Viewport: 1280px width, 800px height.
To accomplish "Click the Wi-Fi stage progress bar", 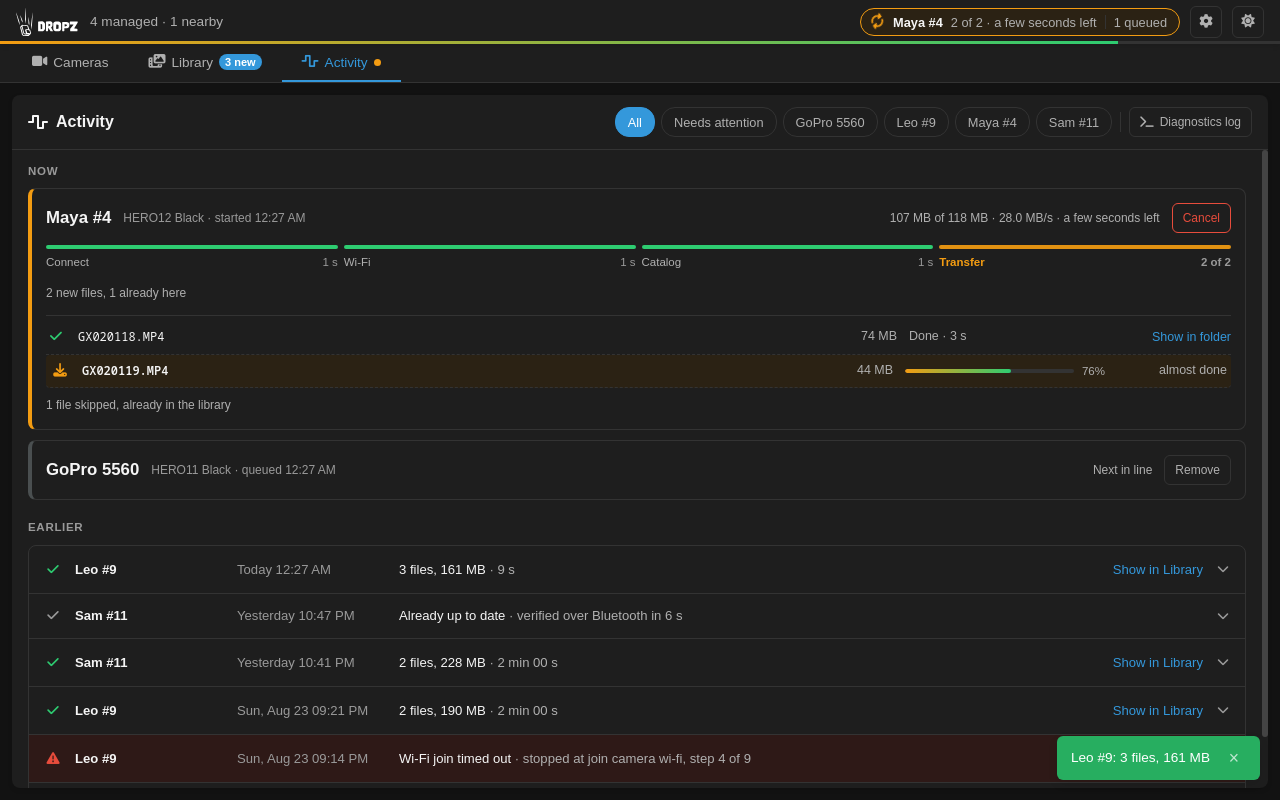I will click(x=490, y=247).
